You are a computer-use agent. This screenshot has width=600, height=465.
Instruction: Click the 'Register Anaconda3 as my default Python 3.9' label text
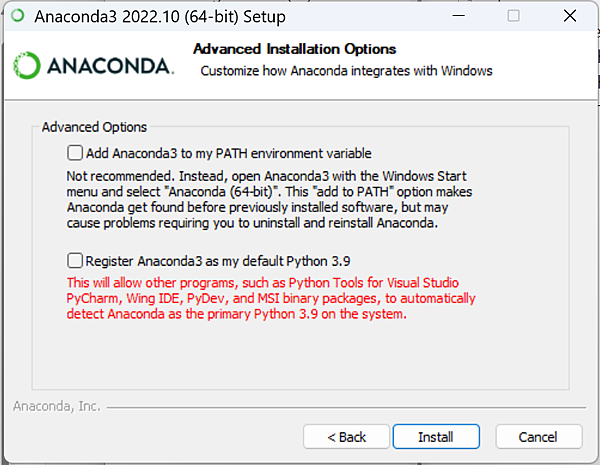[x=218, y=261]
